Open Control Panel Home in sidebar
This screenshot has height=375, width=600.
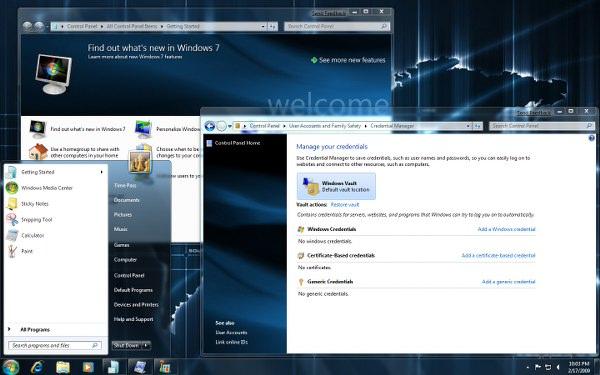pos(237,143)
